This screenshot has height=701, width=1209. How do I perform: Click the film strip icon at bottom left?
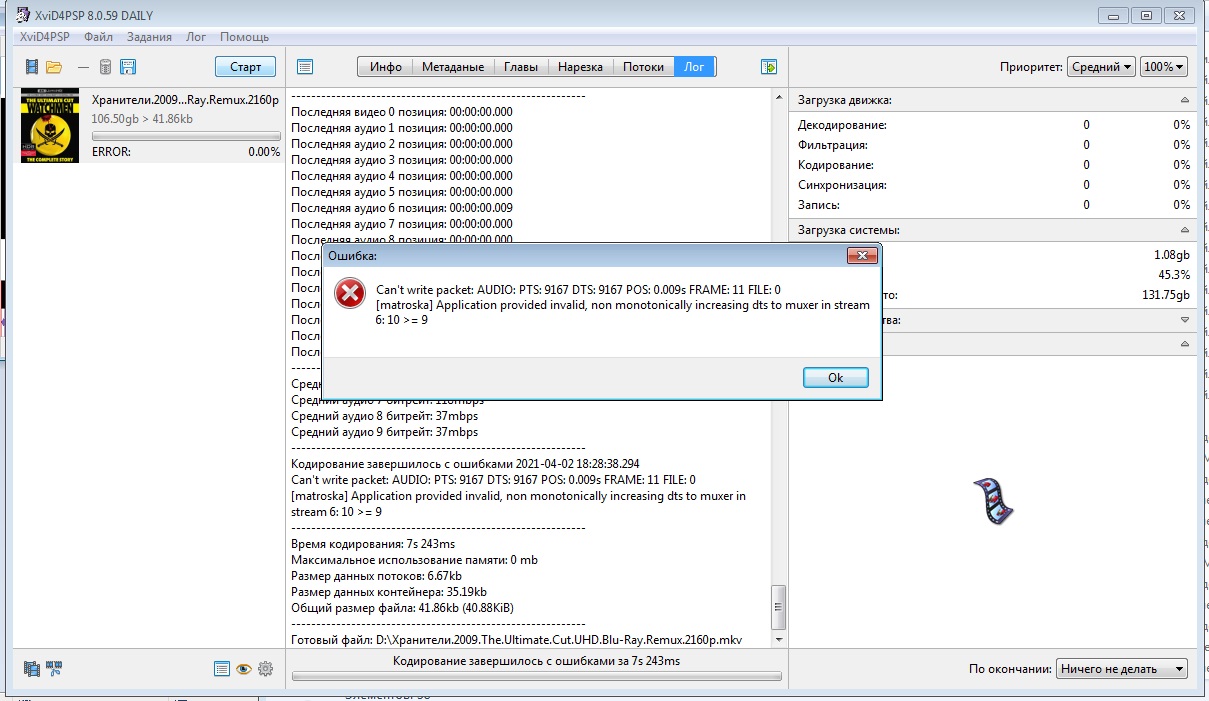32,668
